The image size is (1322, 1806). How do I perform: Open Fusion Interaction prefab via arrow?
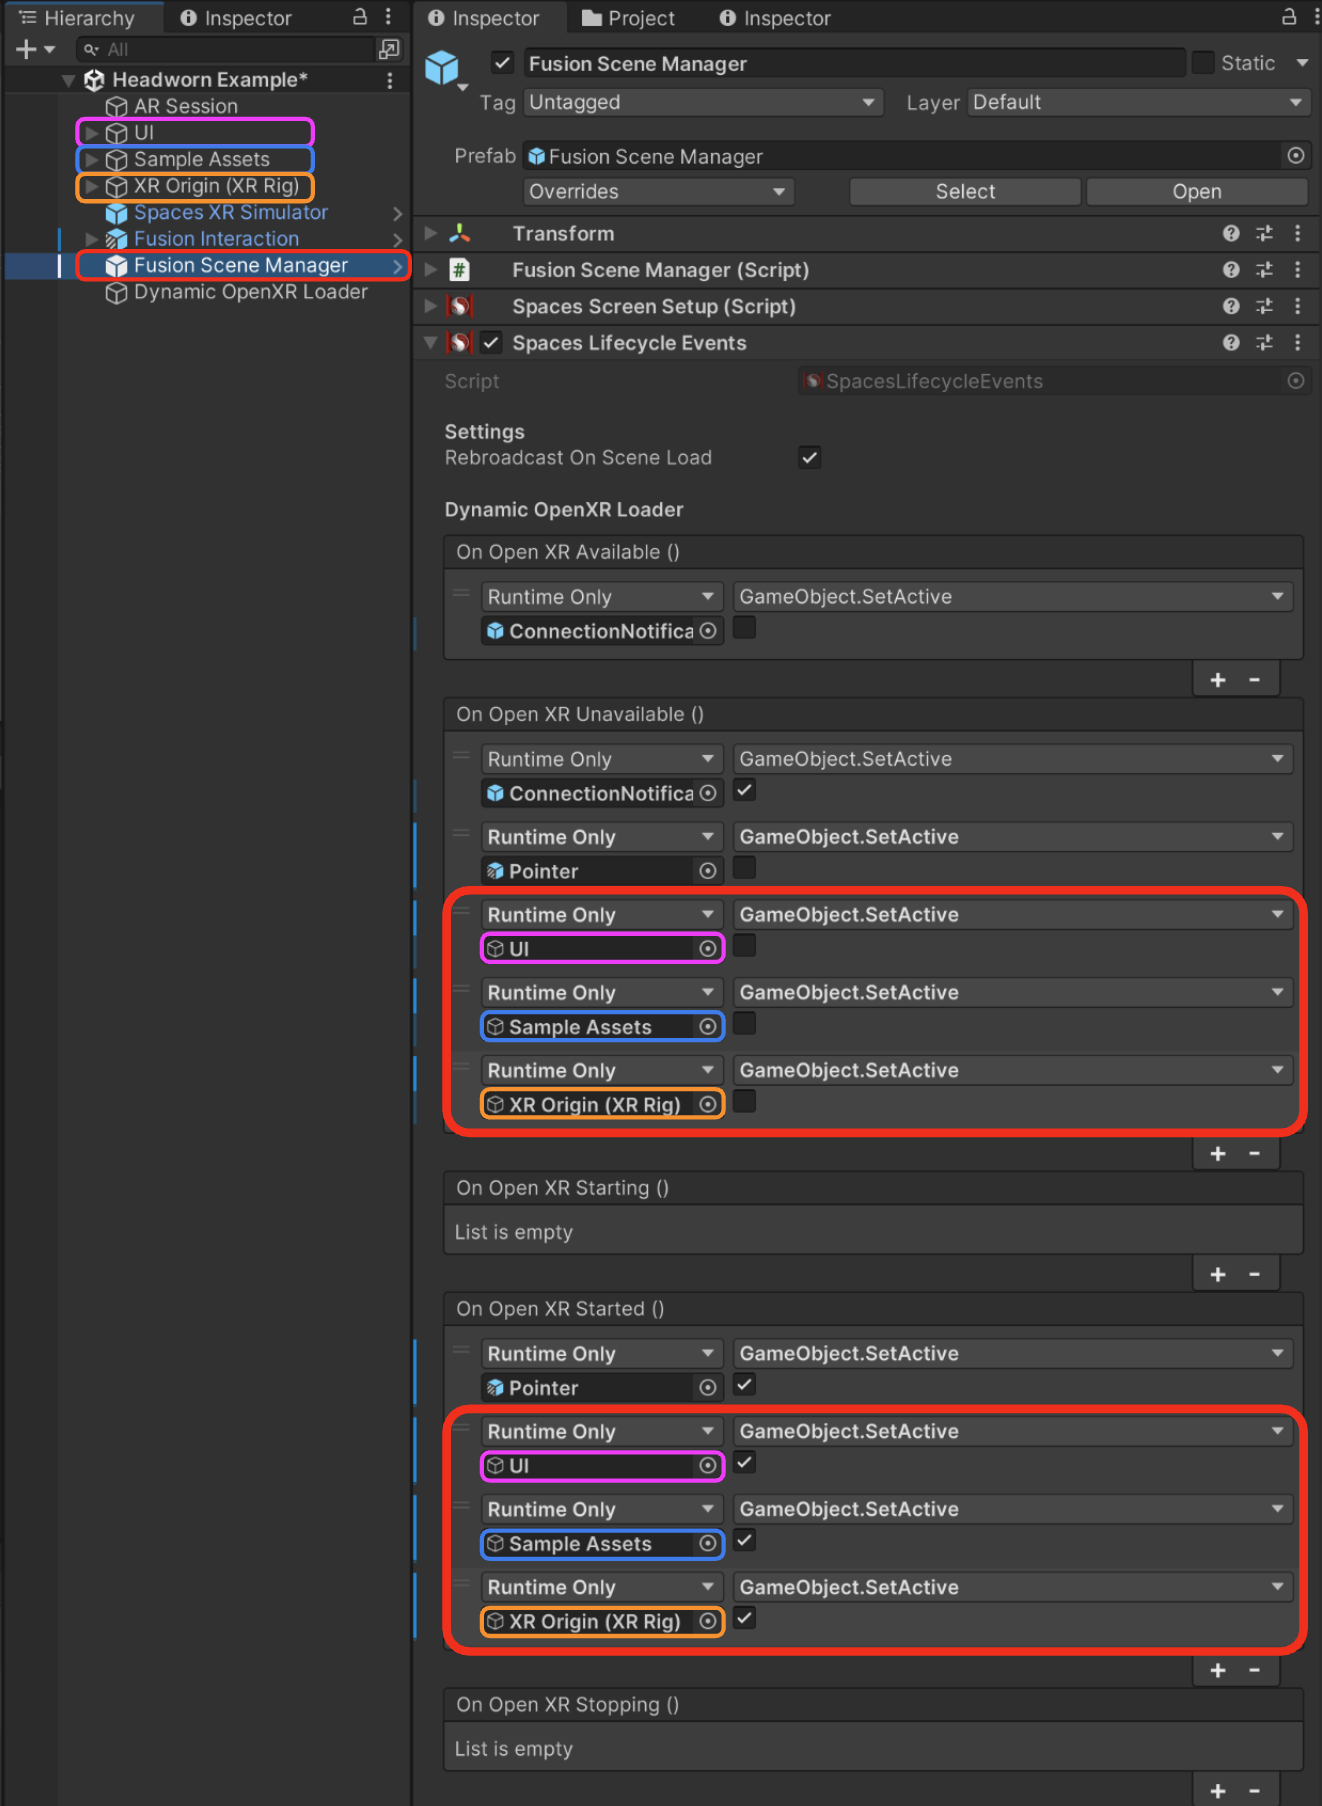point(397,240)
